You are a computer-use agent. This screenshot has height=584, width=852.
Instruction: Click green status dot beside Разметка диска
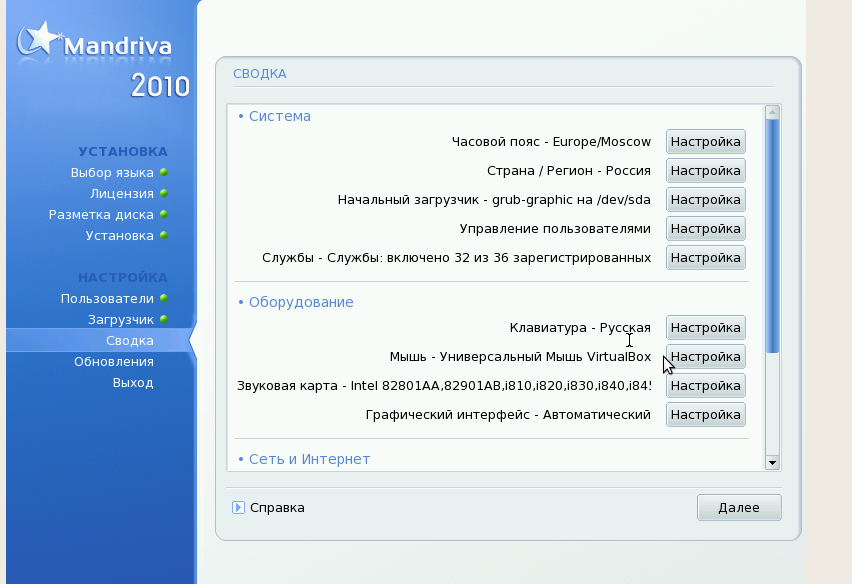click(x=164, y=215)
